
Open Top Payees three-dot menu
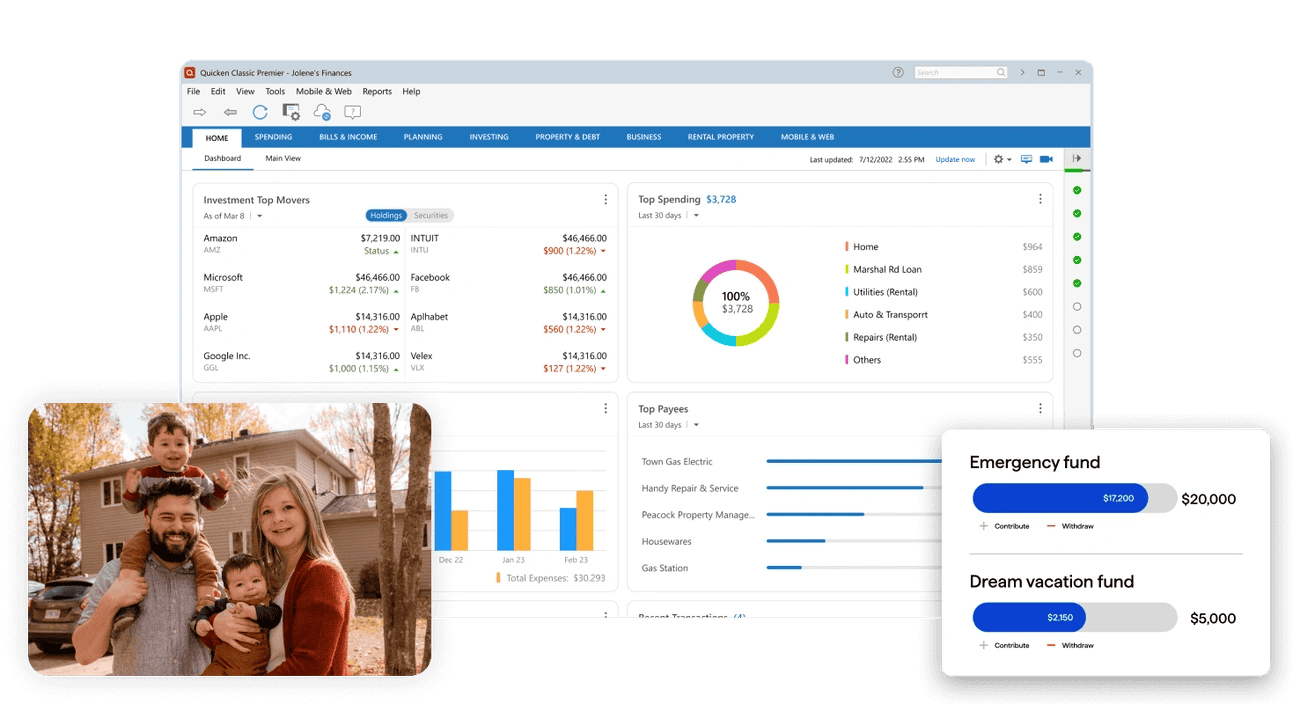pyautogui.click(x=1040, y=408)
